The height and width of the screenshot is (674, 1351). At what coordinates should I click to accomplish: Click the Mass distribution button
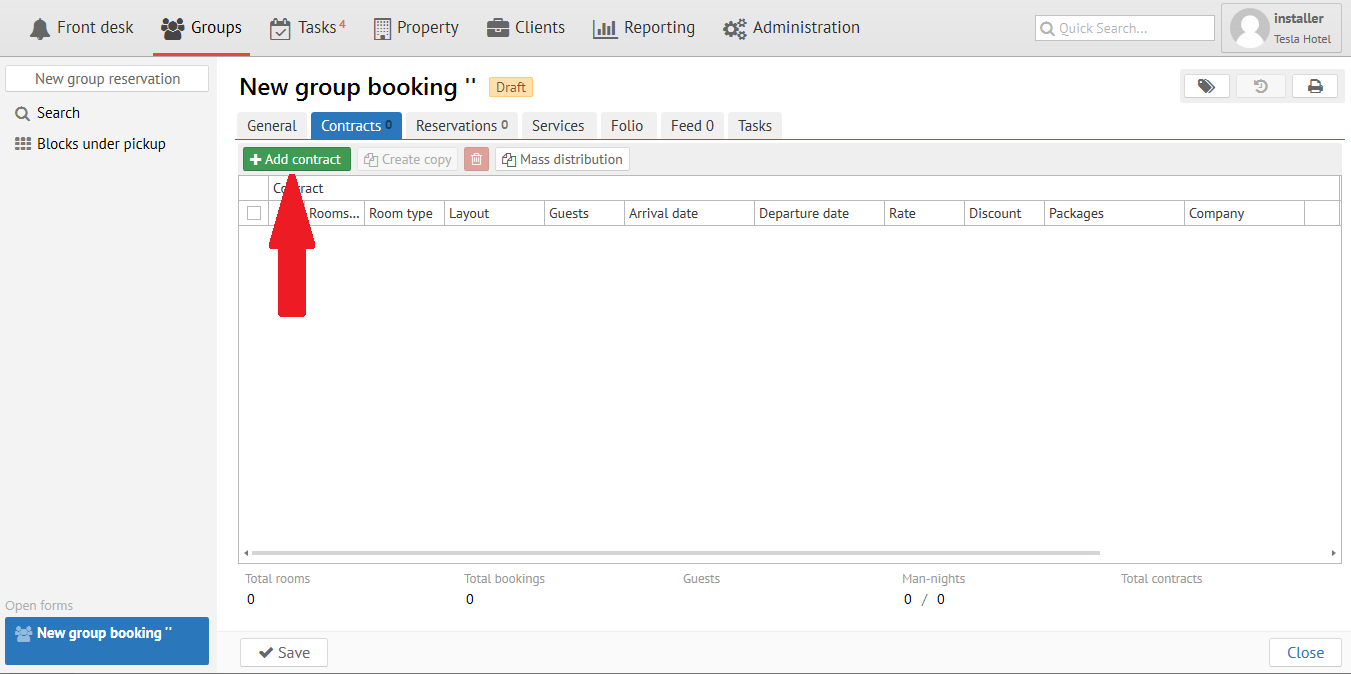[562, 159]
